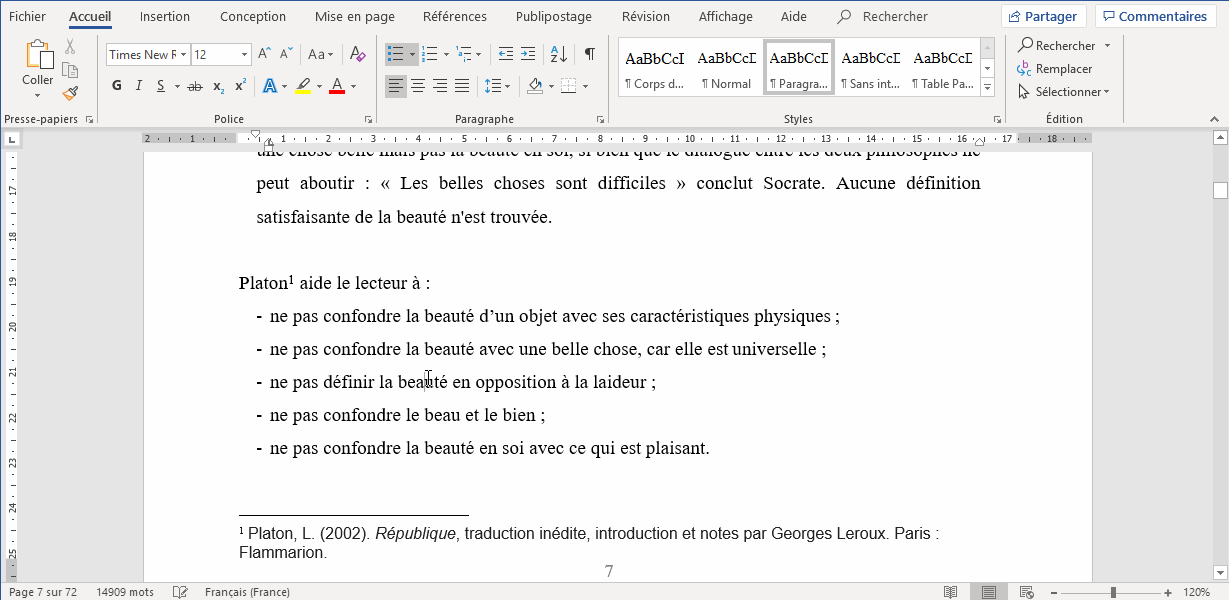Clear all formatting with the eraser icon

click(358, 54)
